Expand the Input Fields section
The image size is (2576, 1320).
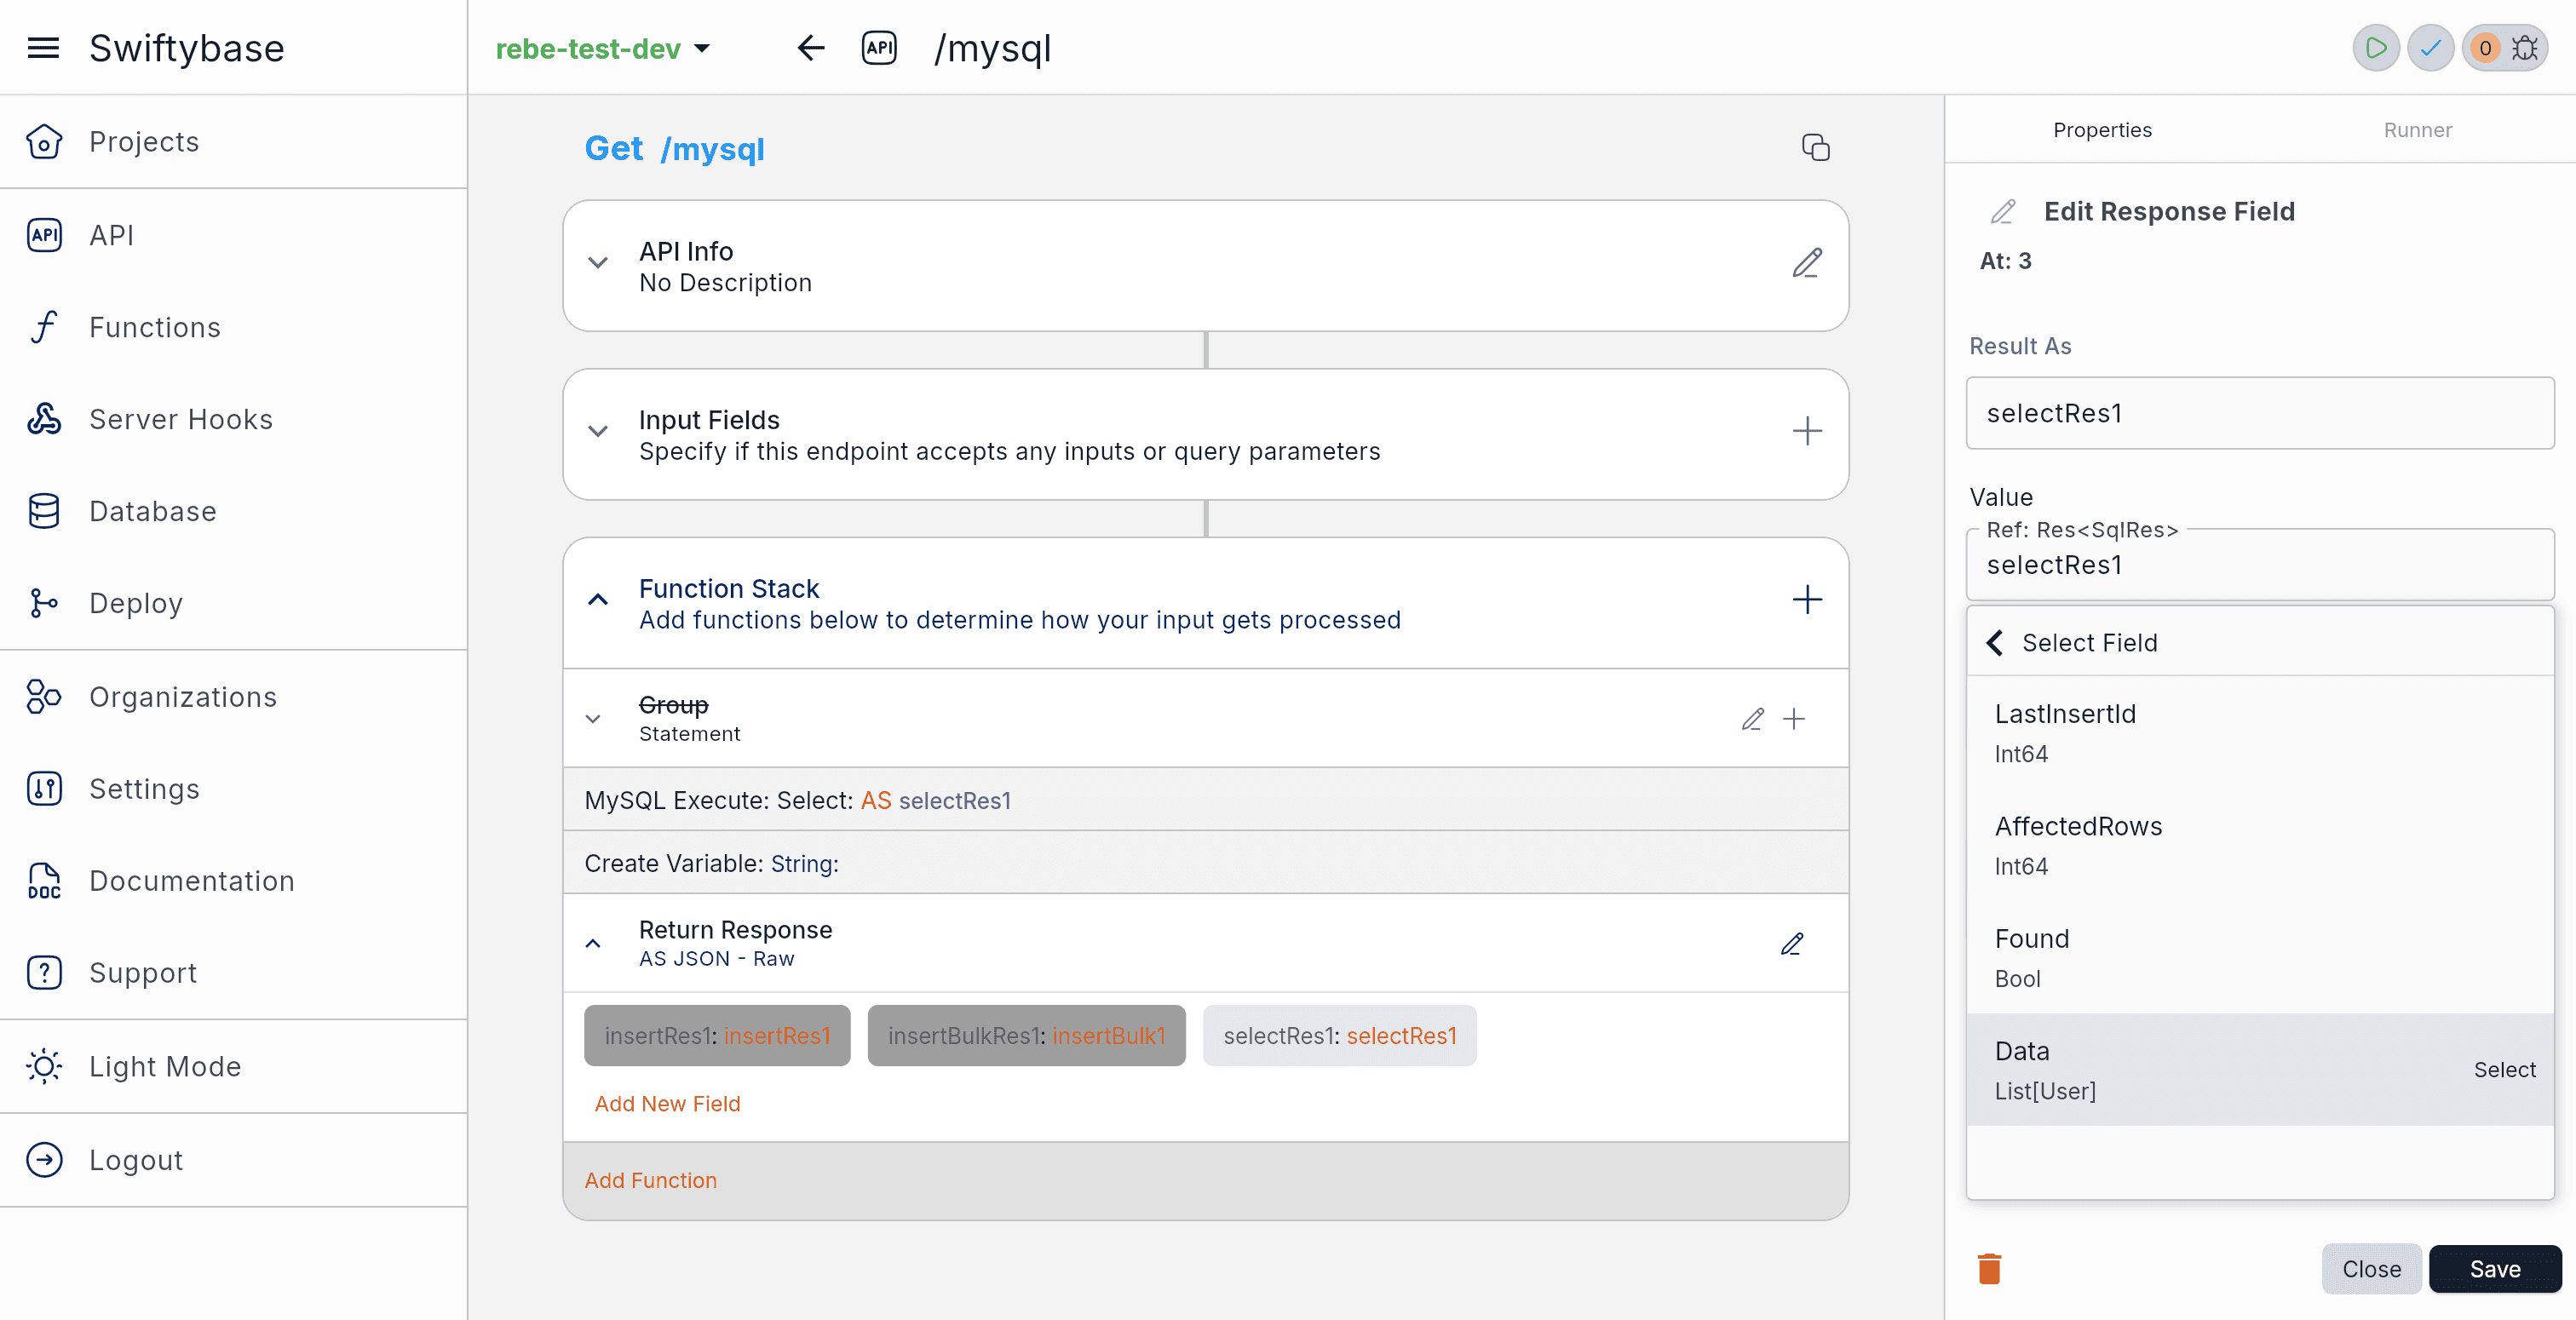tap(598, 432)
